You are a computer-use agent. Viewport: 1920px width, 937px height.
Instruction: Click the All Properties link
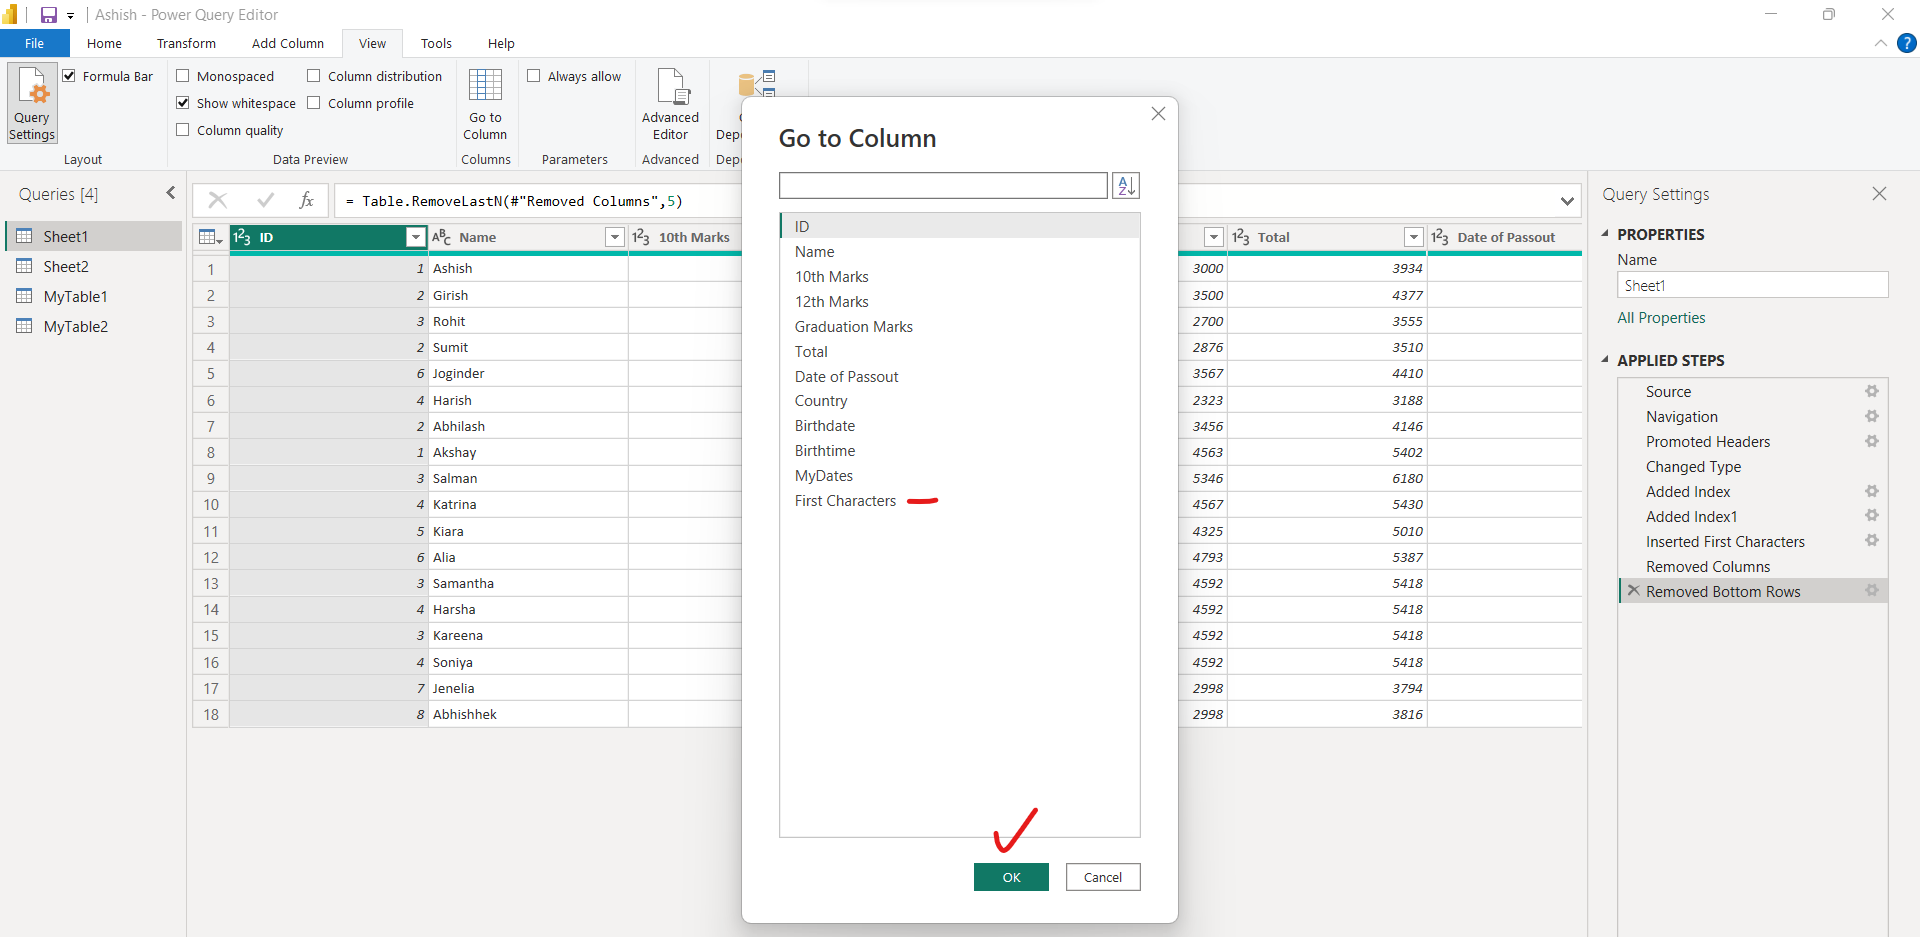[x=1661, y=318]
